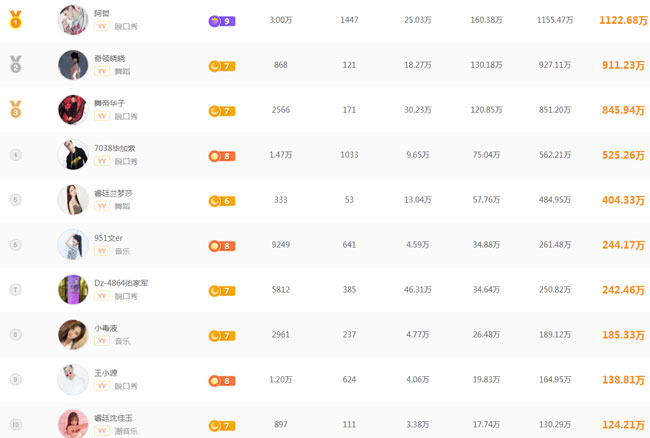Click the level 7 badge for 睿廷沈佳玉
The image size is (650, 438).
(222, 426)
